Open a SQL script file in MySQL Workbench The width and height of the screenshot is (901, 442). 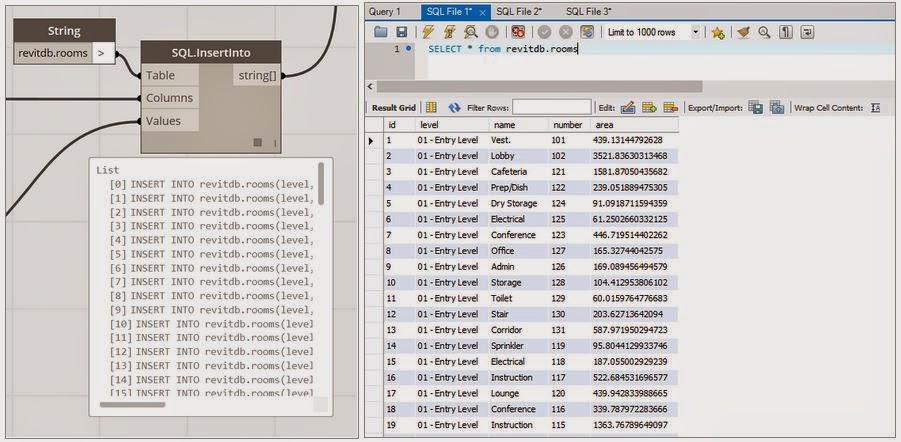380,32
